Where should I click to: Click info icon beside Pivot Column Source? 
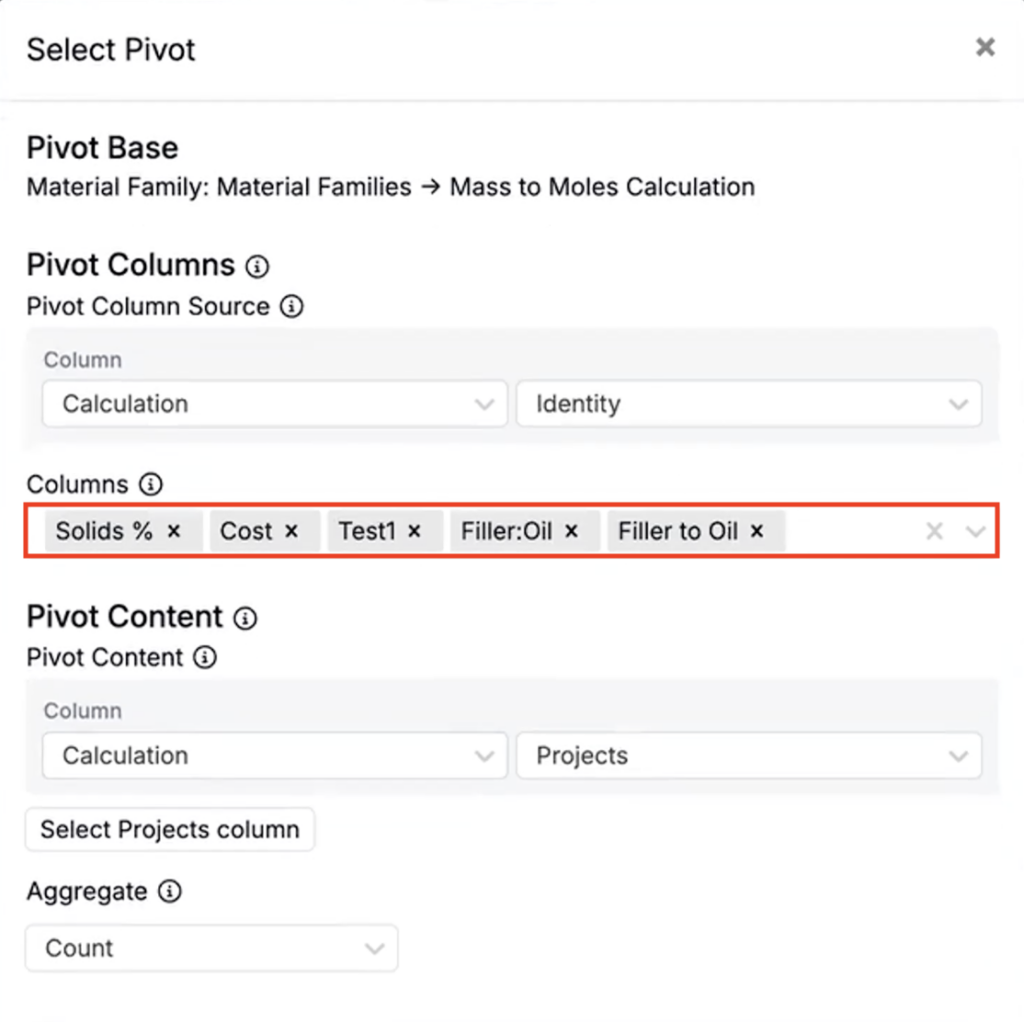tap(291, 307)
